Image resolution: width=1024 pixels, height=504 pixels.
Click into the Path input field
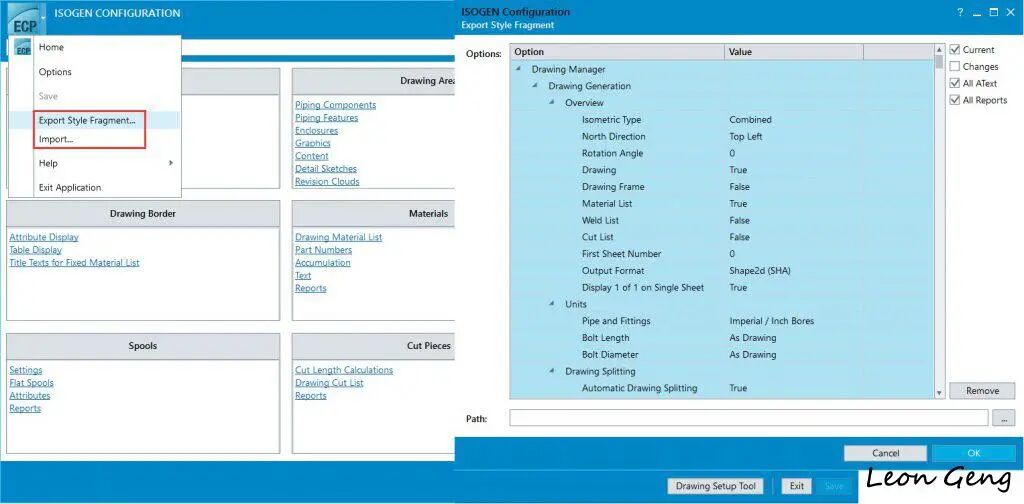coord(748,418)
